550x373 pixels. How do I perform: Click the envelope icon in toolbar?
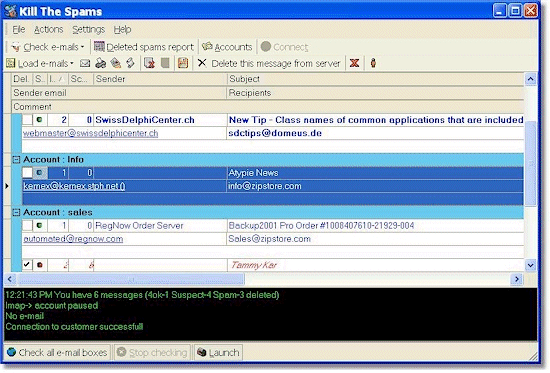[85, 63]
